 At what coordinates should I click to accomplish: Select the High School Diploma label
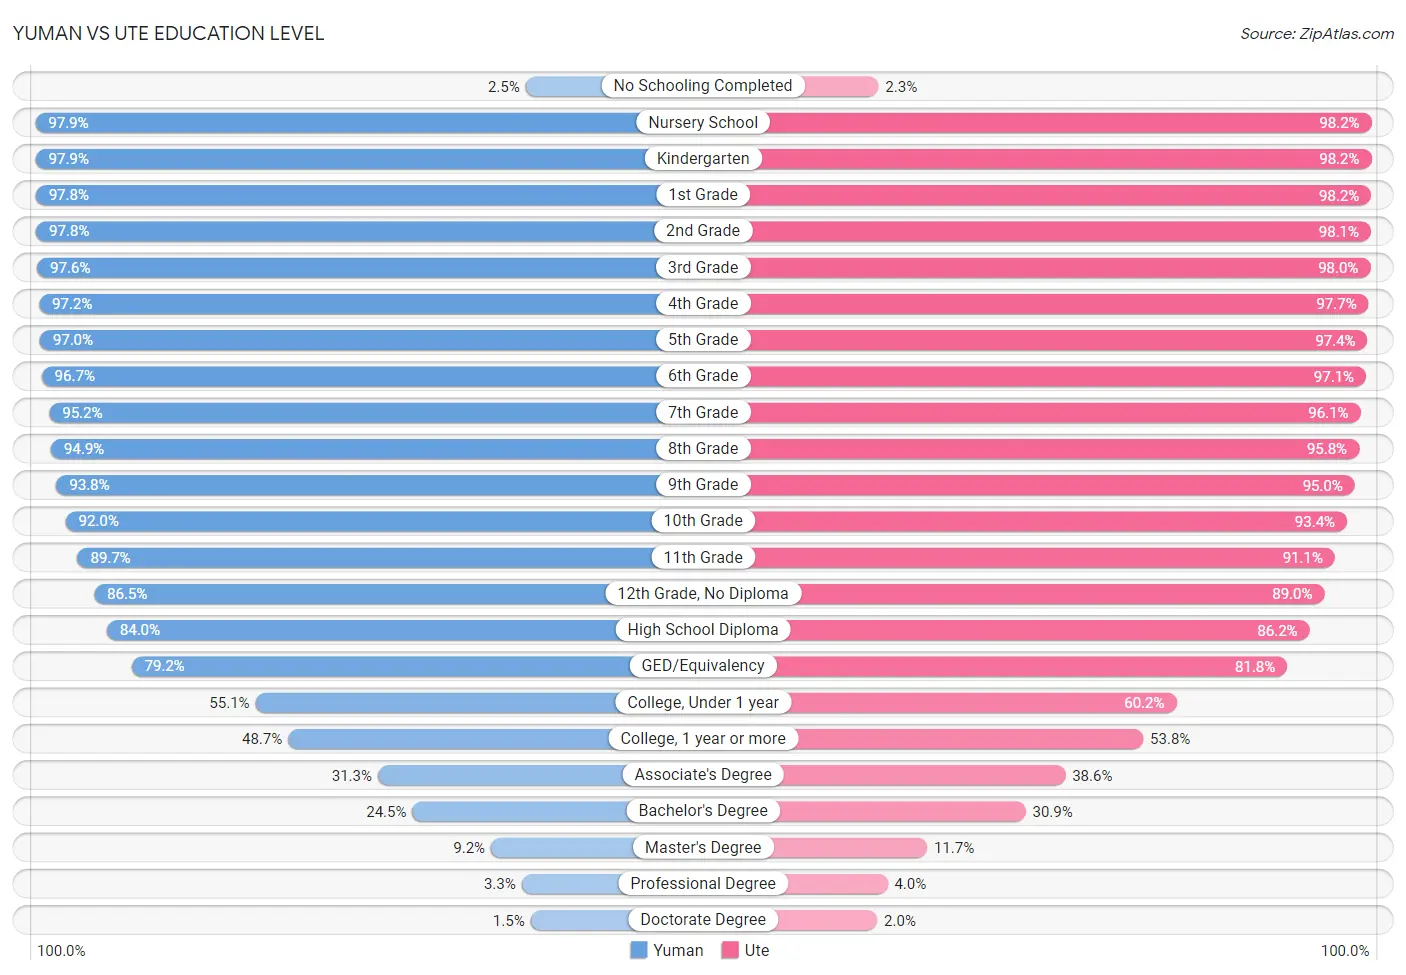703,629
